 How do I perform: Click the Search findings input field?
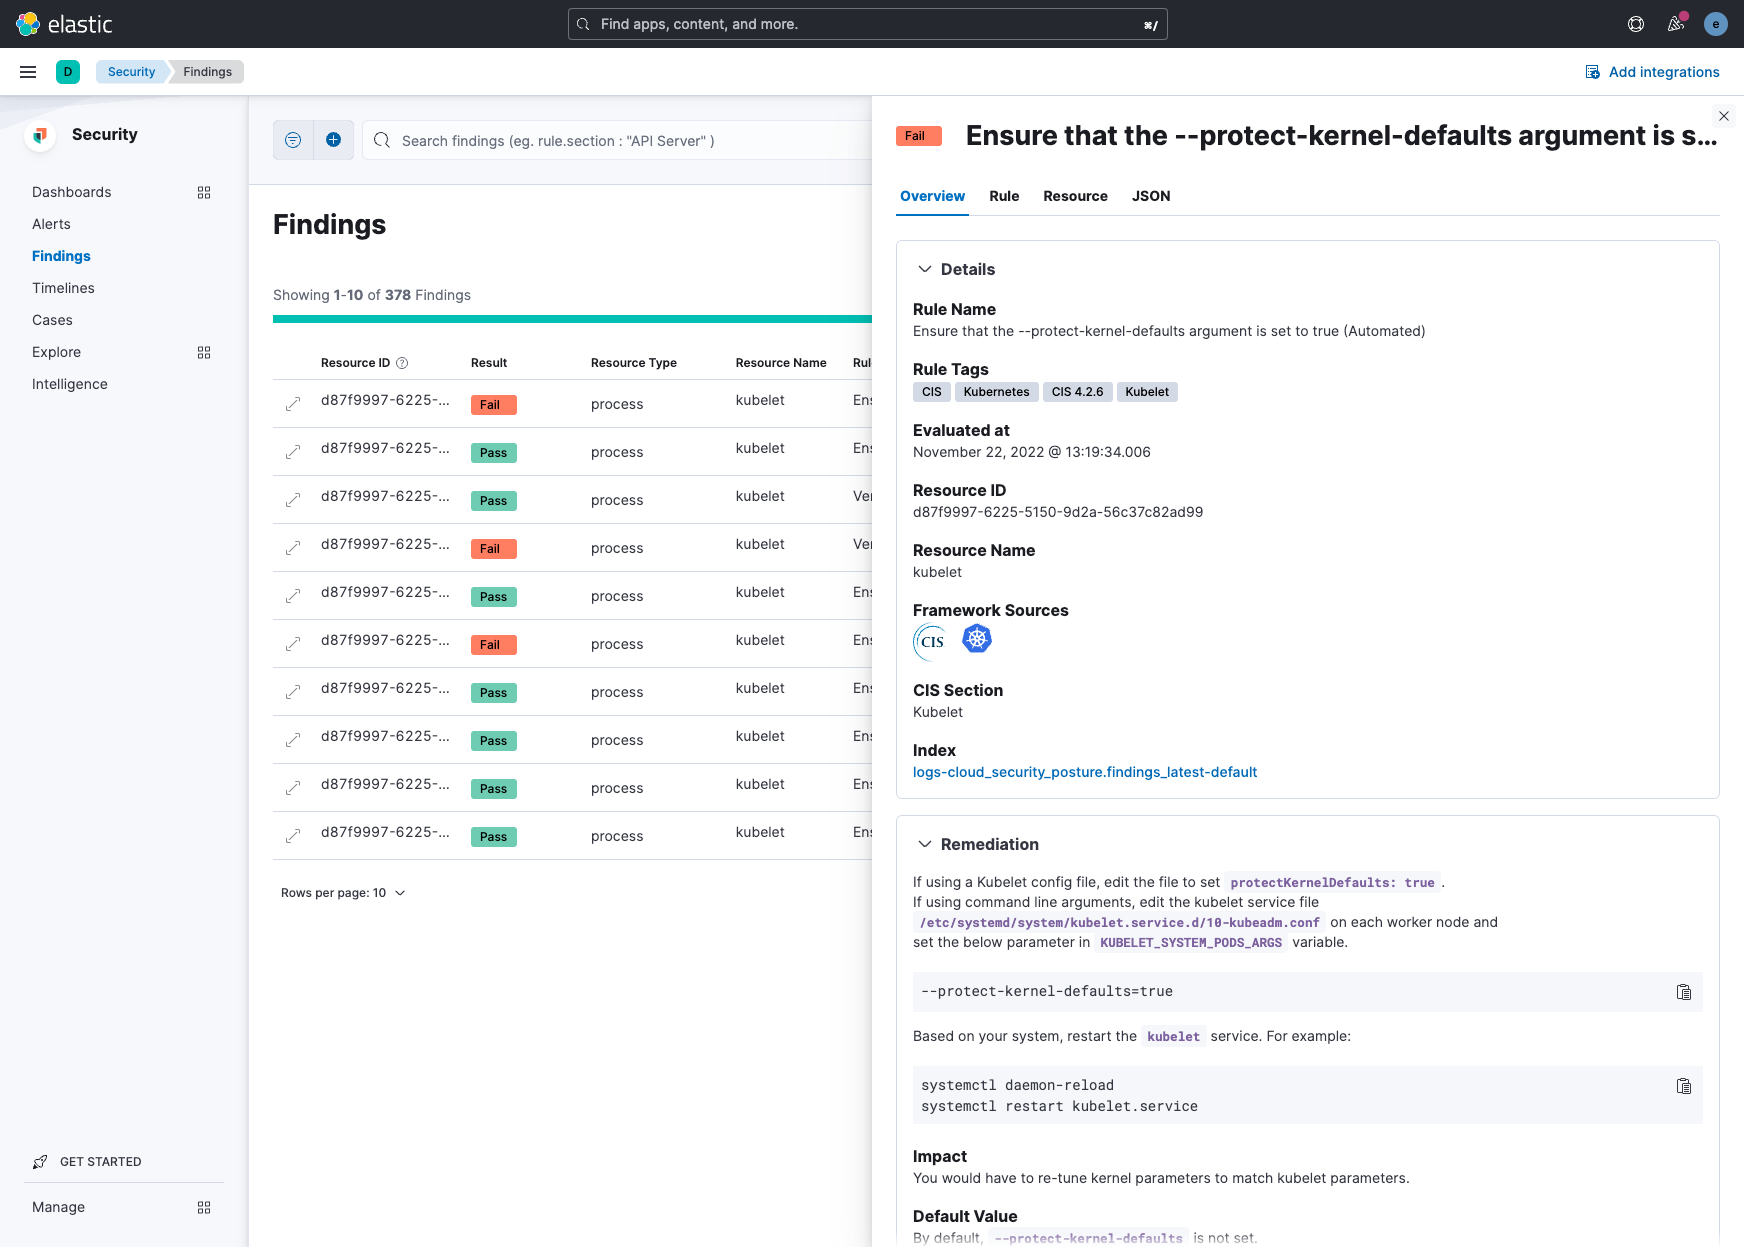pyautogui.click(x=620, y=141)
